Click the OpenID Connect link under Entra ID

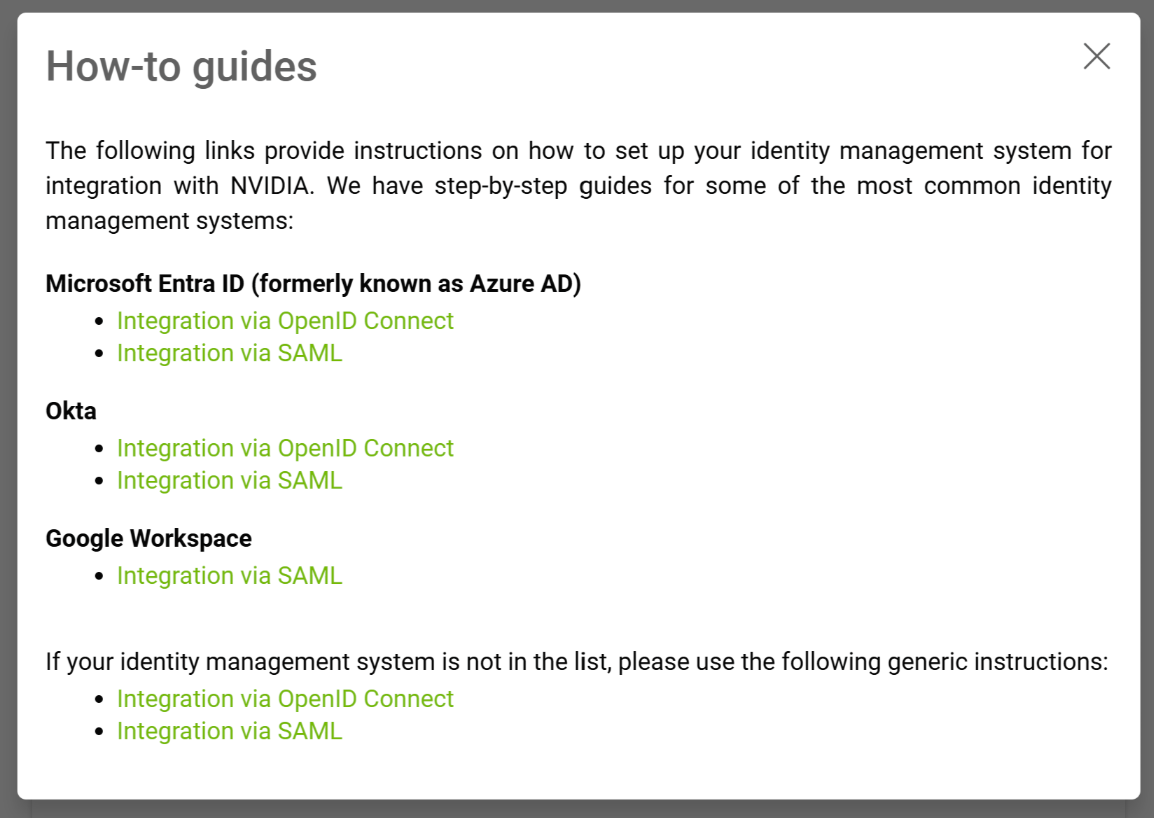(285, 321)
